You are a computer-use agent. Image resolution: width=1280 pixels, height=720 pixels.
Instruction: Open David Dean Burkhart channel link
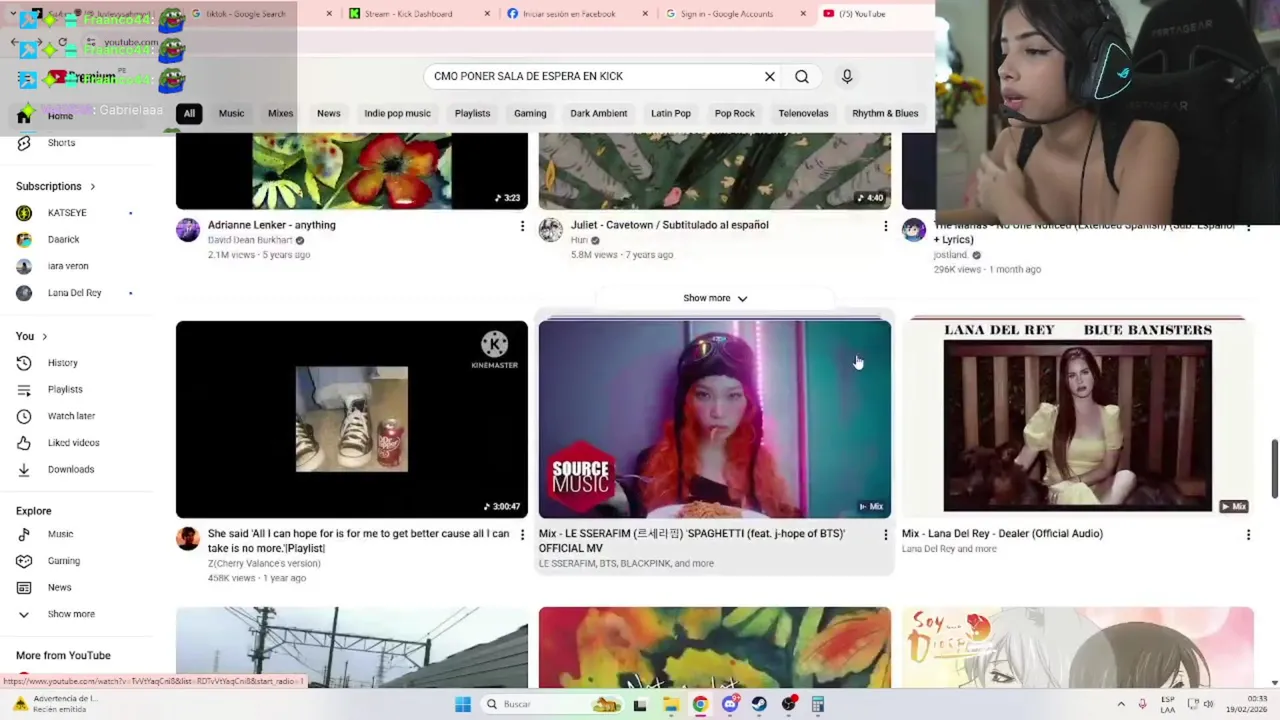click(250, 240)
